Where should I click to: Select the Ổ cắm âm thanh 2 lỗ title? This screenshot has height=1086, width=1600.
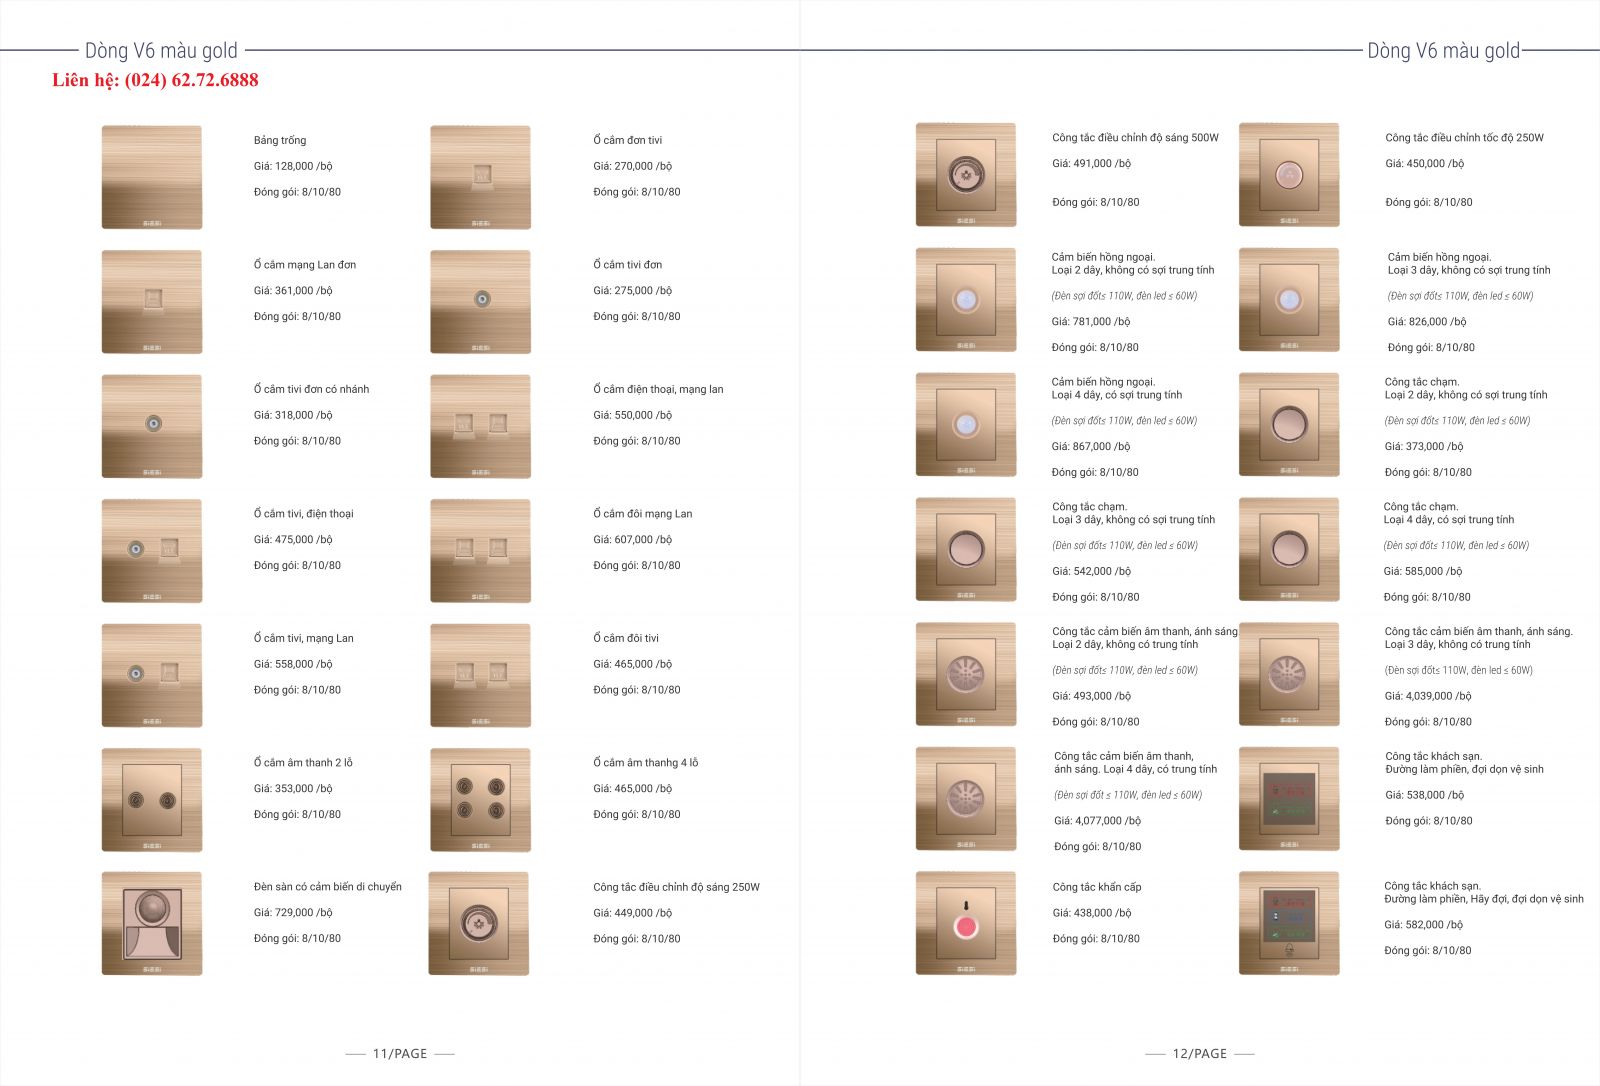pyautogui.click(x=303, y=763)
